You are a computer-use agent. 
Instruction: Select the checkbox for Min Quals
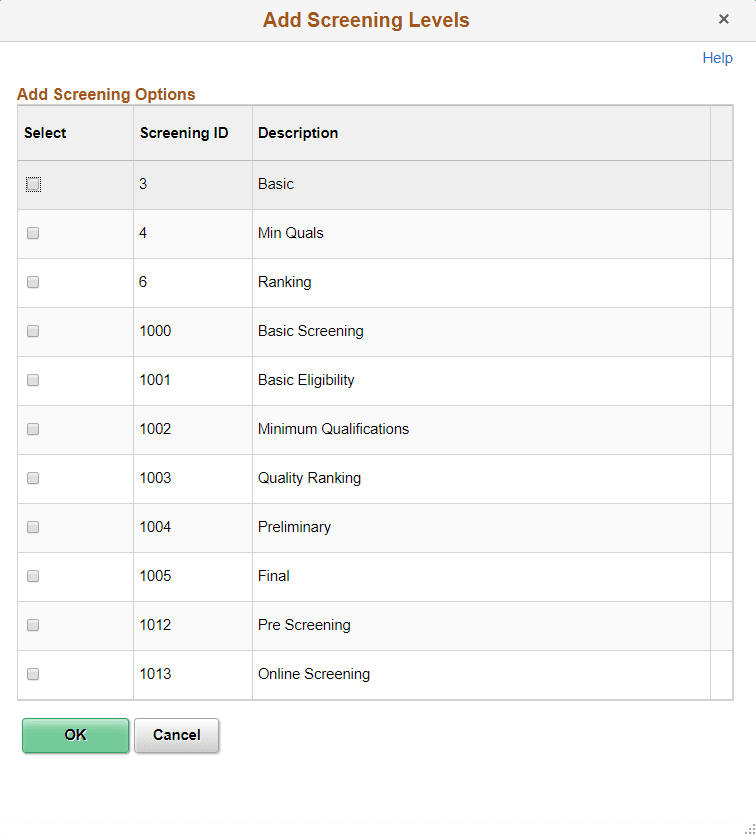[33, 233]
